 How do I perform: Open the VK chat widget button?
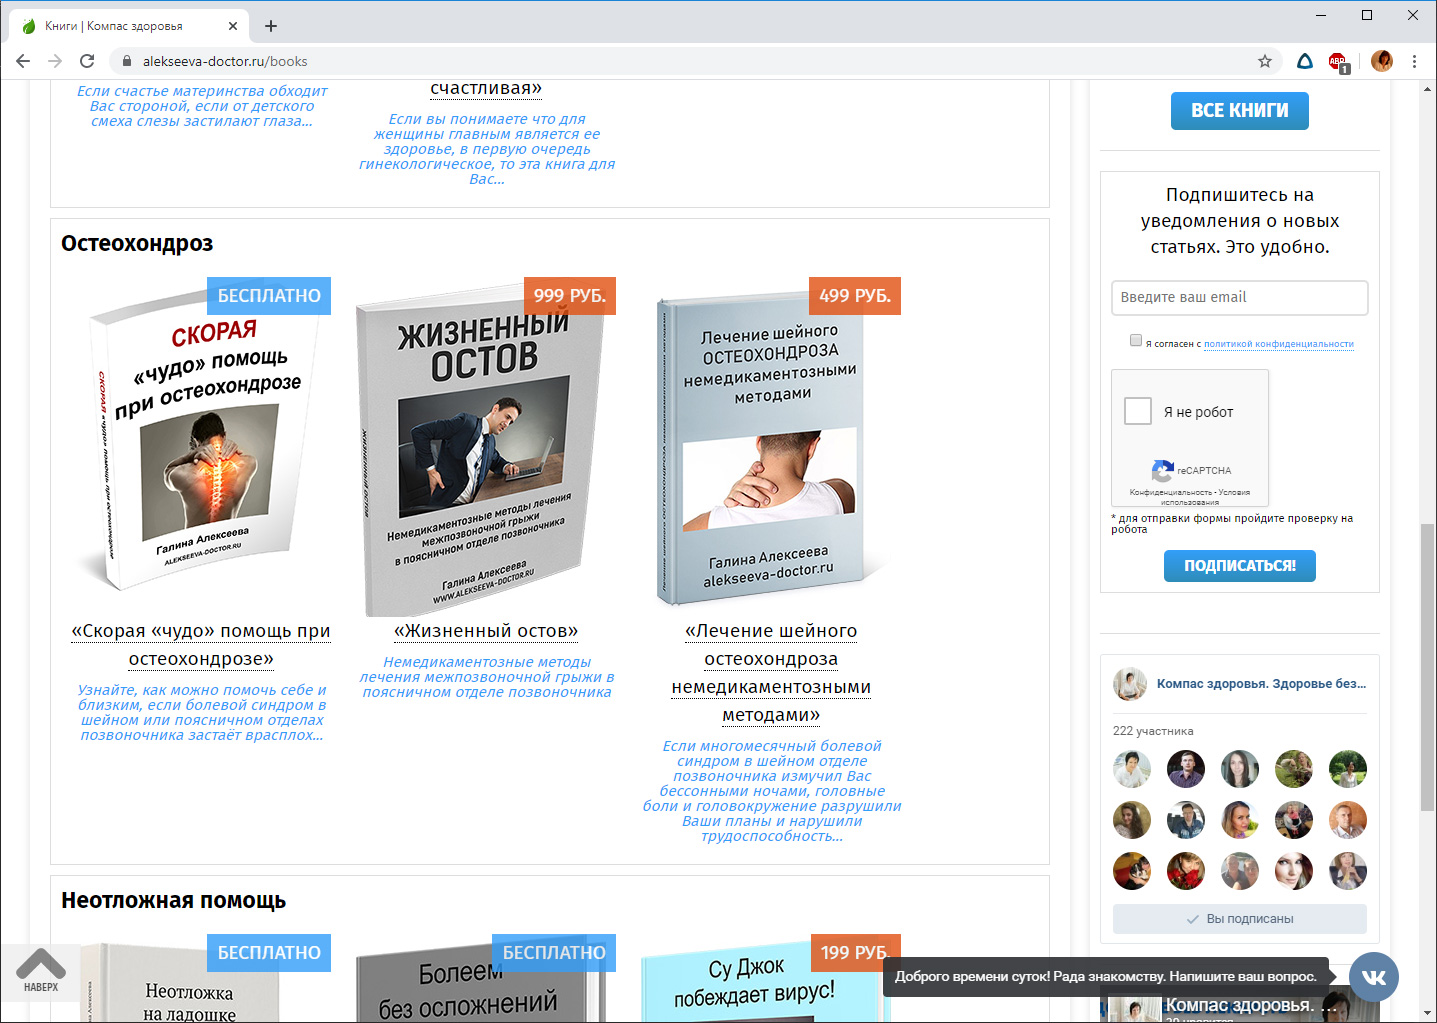pyautogui.click(x=1374, y=977)
